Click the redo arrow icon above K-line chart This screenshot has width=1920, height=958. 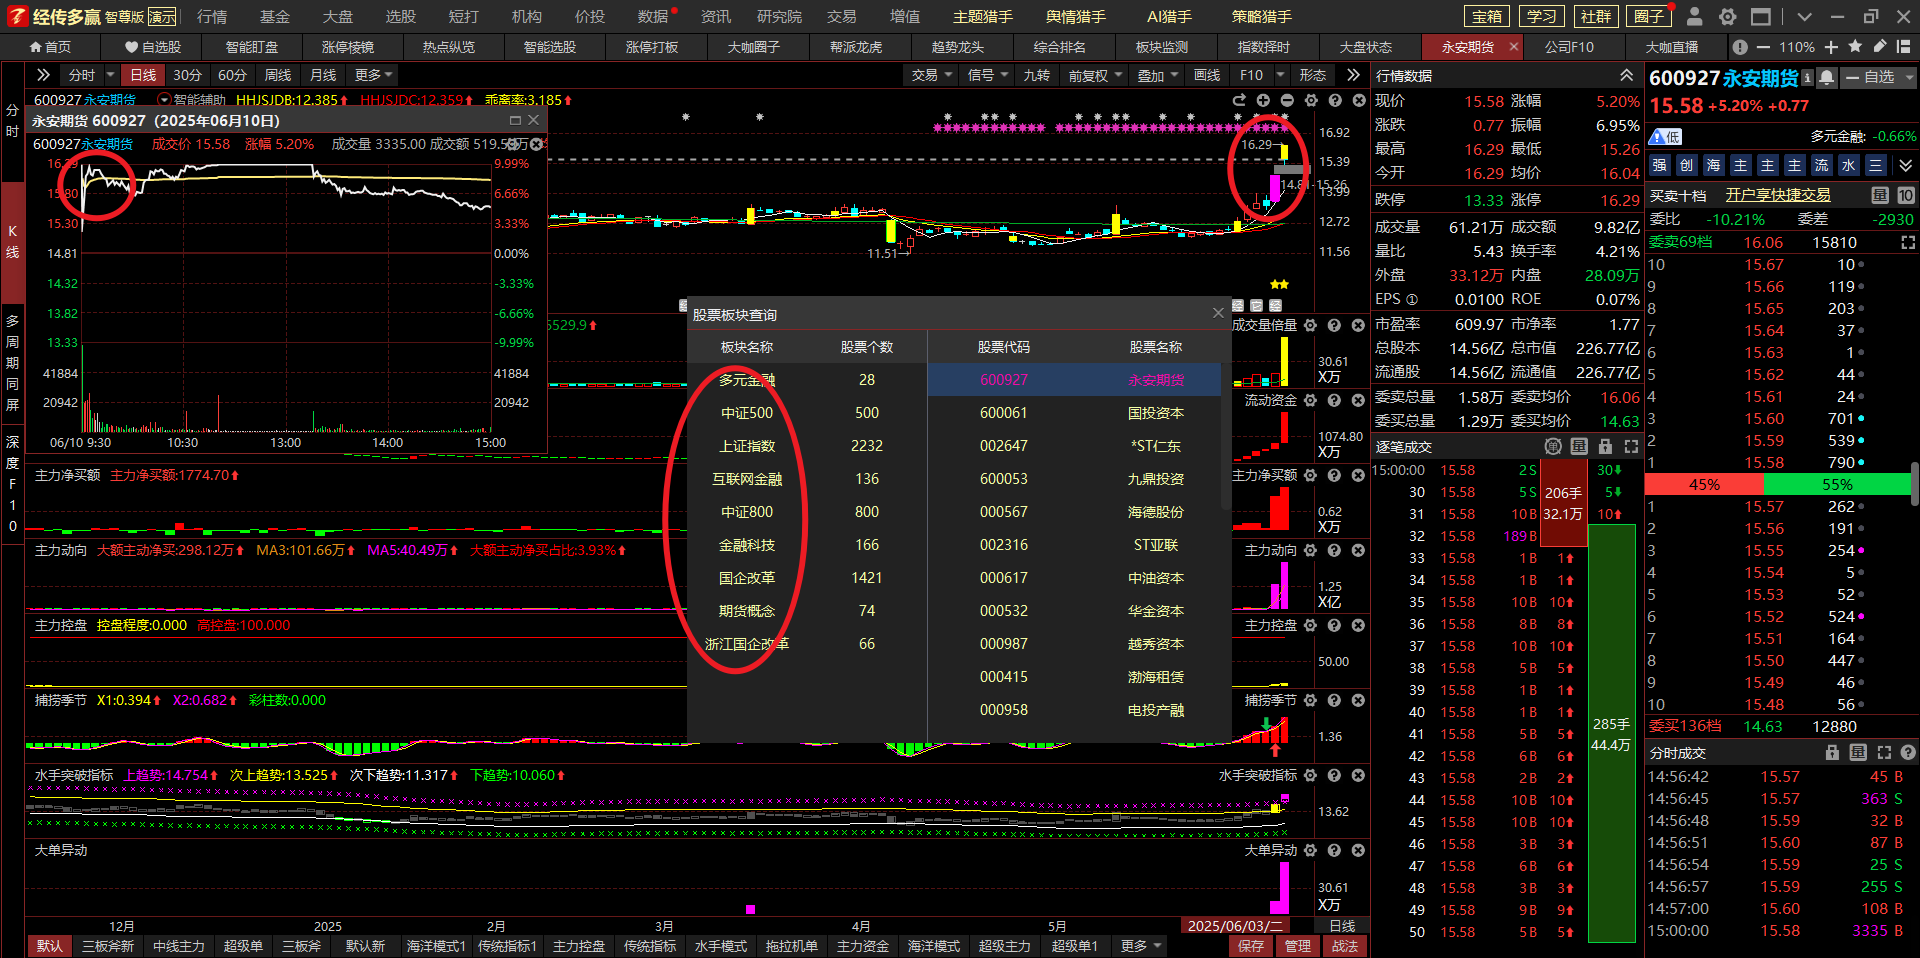(x=1239, y=100)
